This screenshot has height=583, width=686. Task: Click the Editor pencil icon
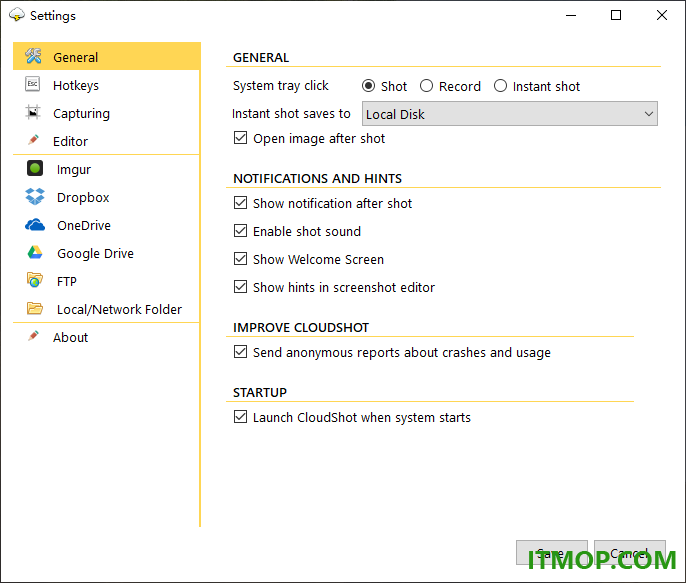tap(33, 140)
